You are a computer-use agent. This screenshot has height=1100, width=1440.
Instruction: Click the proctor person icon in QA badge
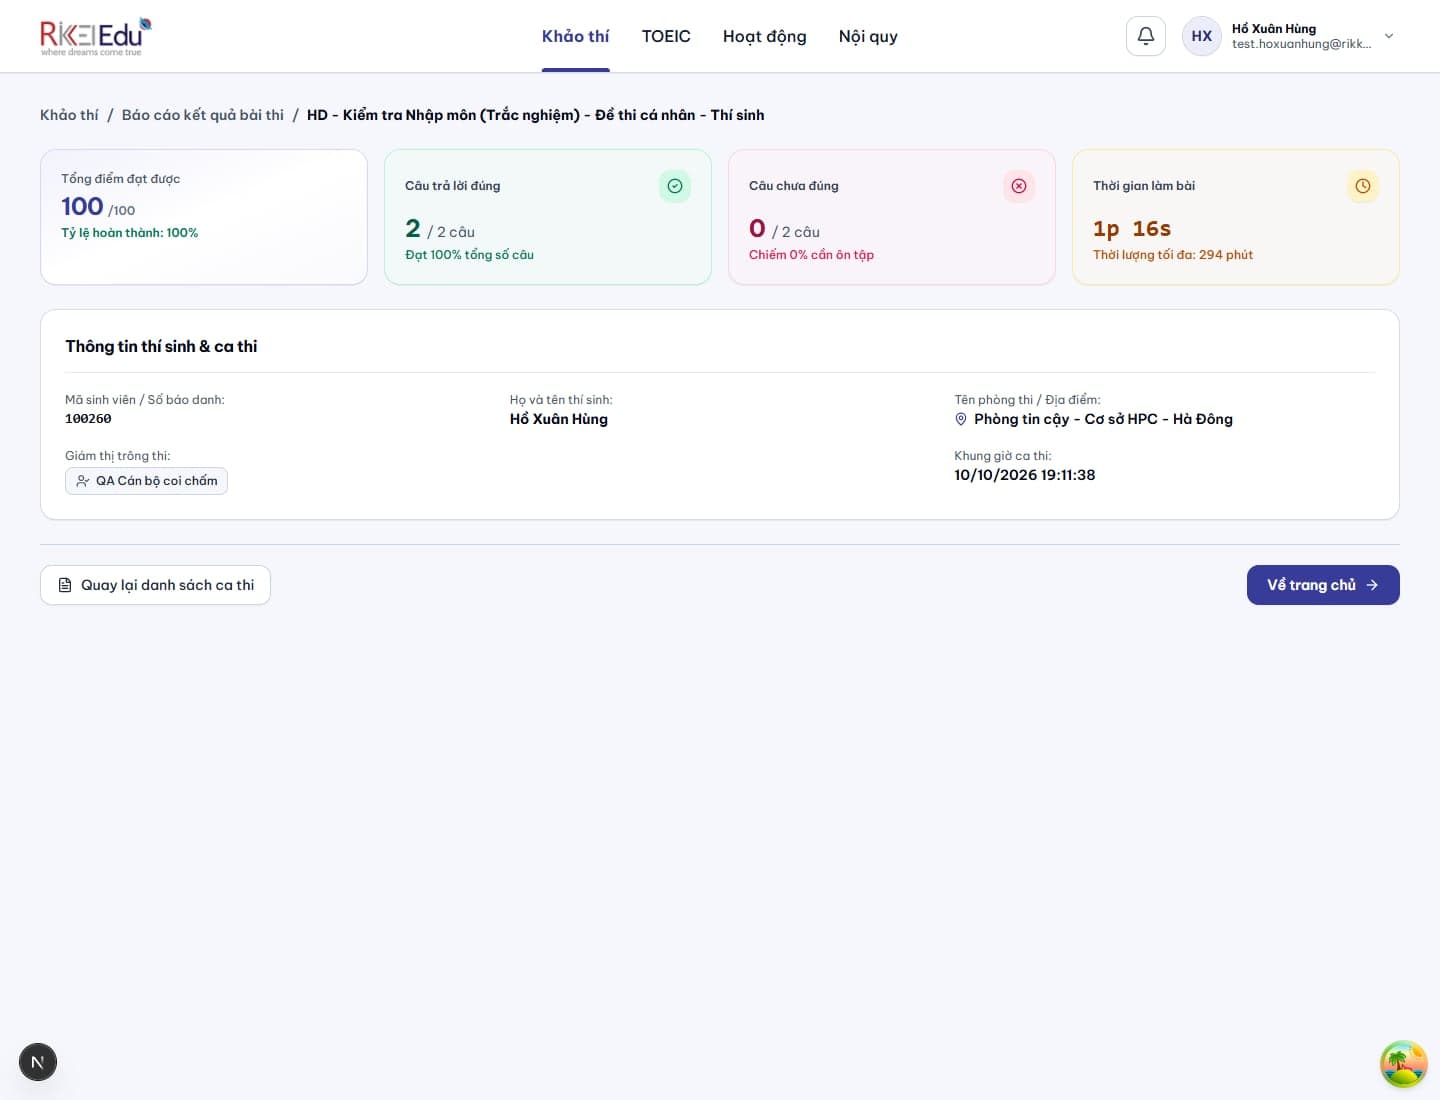click(83, 481)
